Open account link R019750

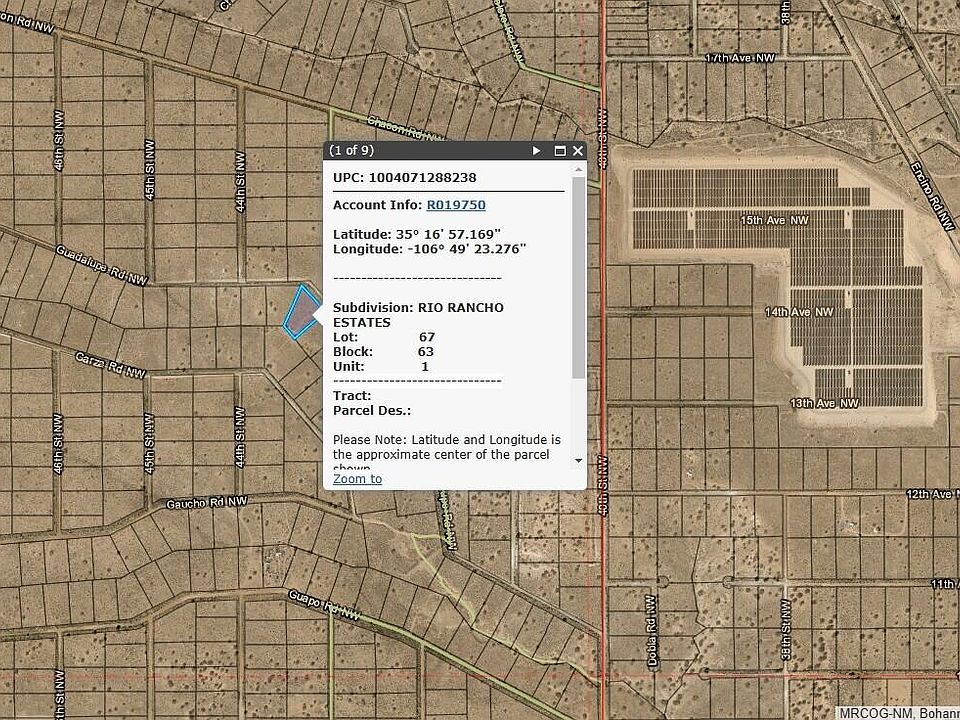tap(456, 205)
